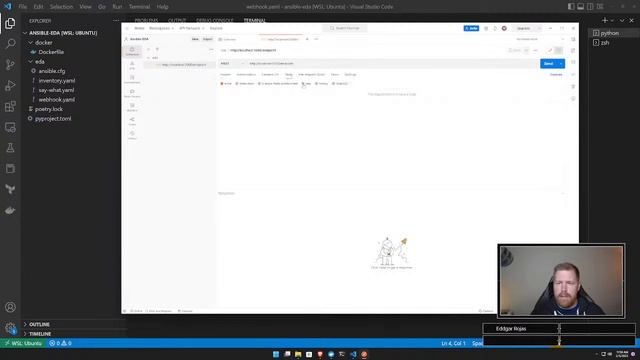
Task: Click the VS Code icon on the taskbar
Action: point(353,354)
